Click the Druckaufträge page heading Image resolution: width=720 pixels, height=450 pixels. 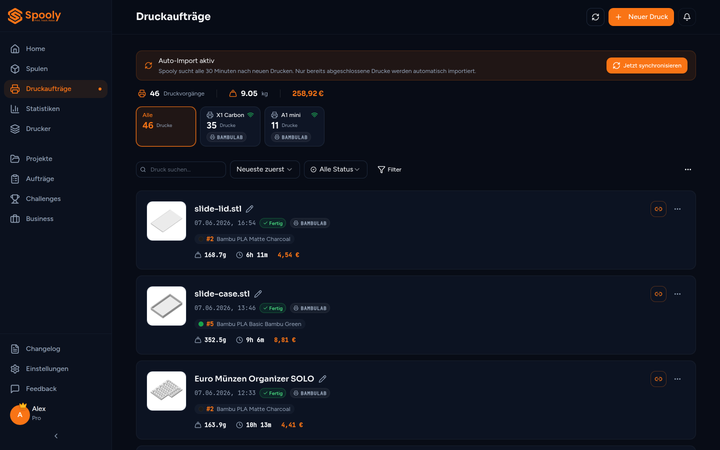(173, 17)
